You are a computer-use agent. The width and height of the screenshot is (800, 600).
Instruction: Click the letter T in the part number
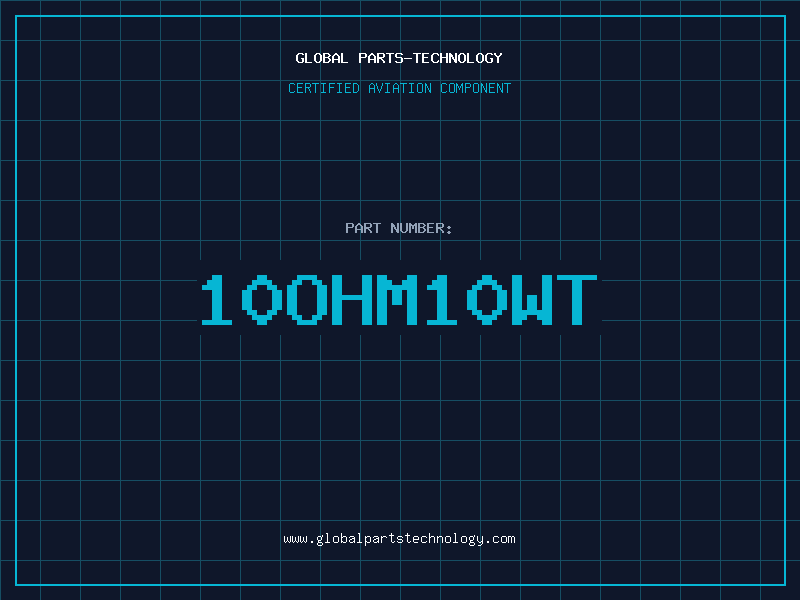click(577, 300)
